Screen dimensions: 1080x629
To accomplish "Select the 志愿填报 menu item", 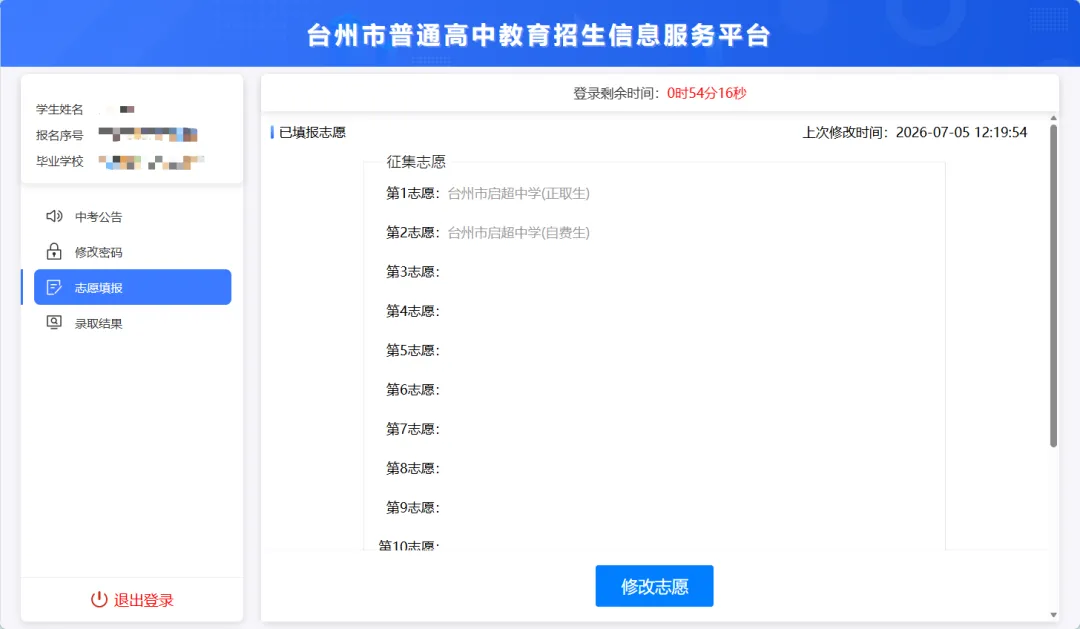I will (x=132, y=287).
